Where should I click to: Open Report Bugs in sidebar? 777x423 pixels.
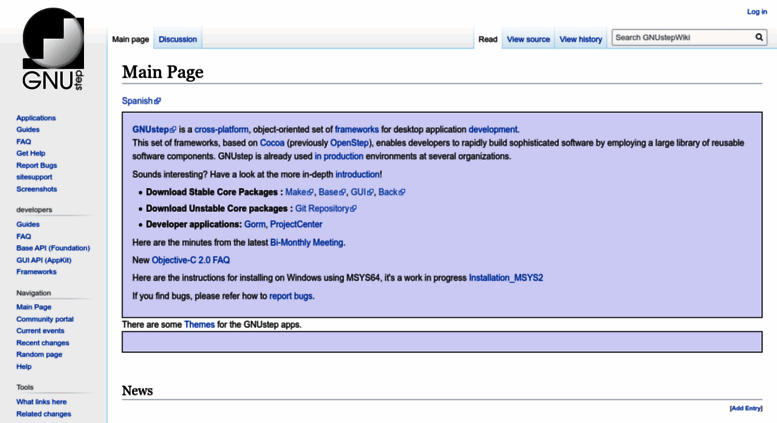(x=37, y=165)
